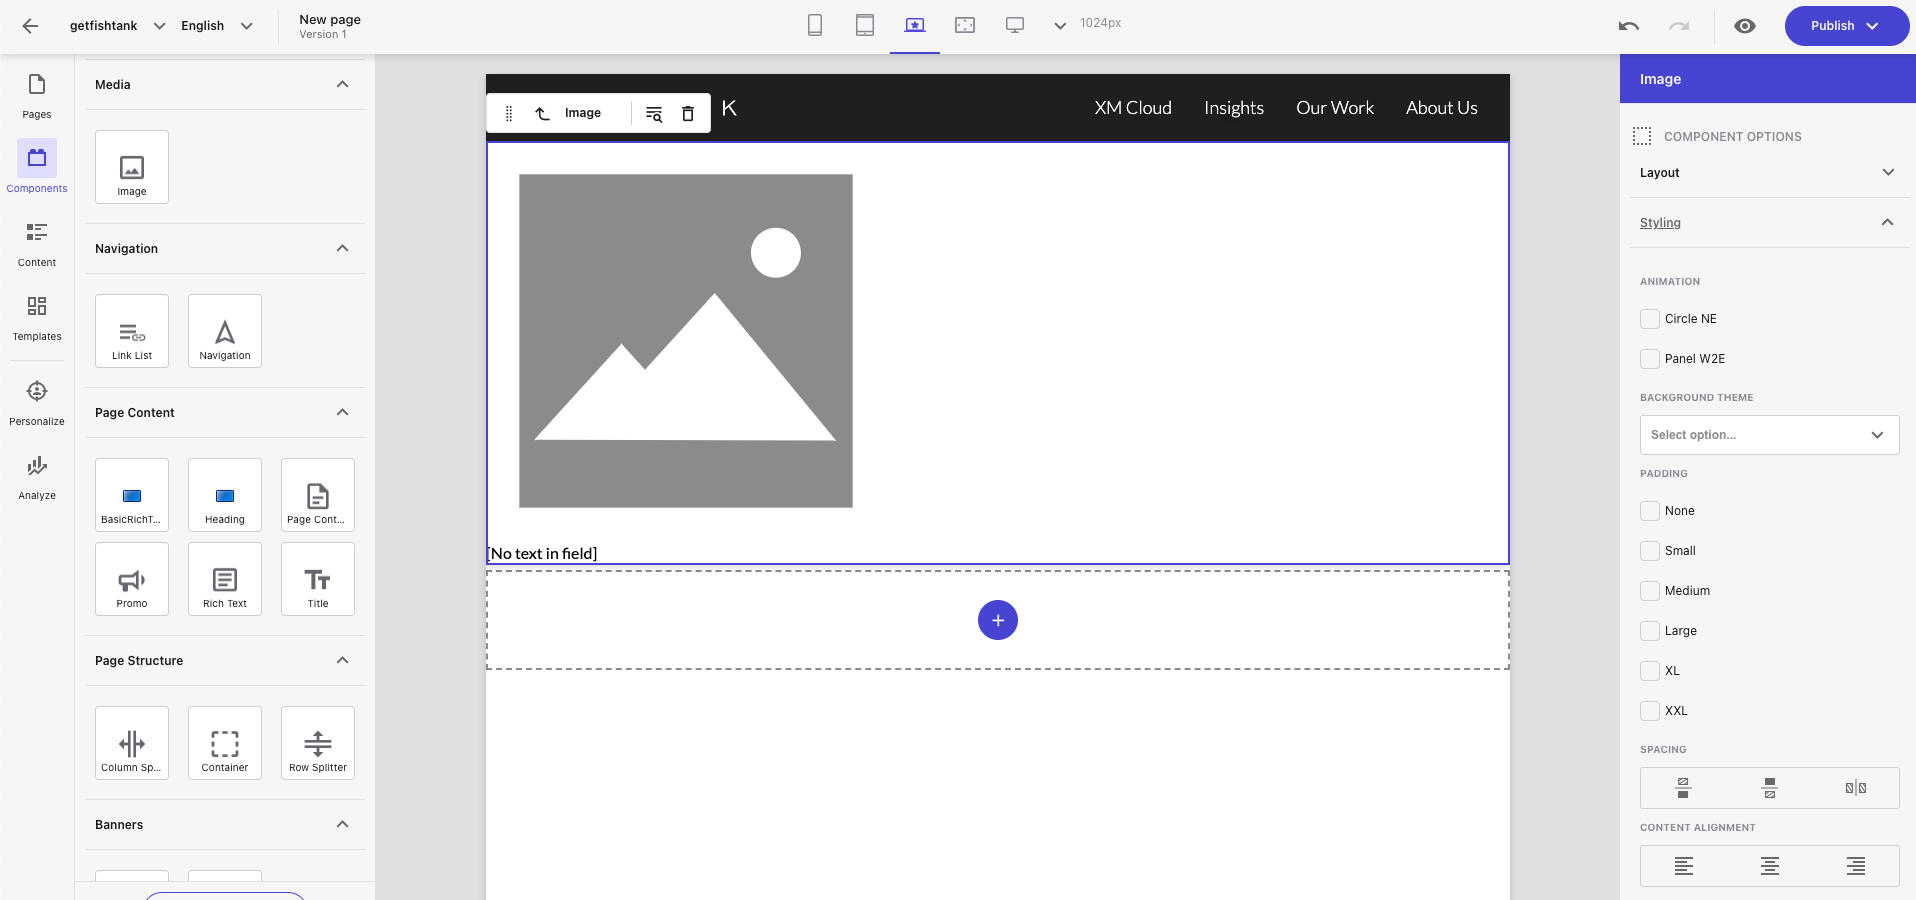Add a new component with plus button
Viewport: 1916px width, 900px height.
click(997, 620)
